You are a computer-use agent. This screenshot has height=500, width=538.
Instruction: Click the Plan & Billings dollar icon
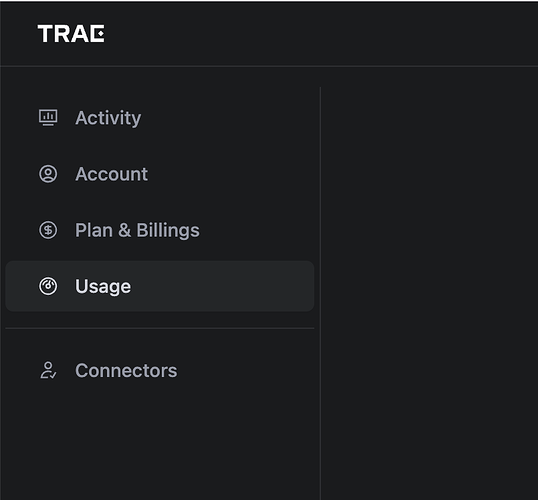[48, 230]
